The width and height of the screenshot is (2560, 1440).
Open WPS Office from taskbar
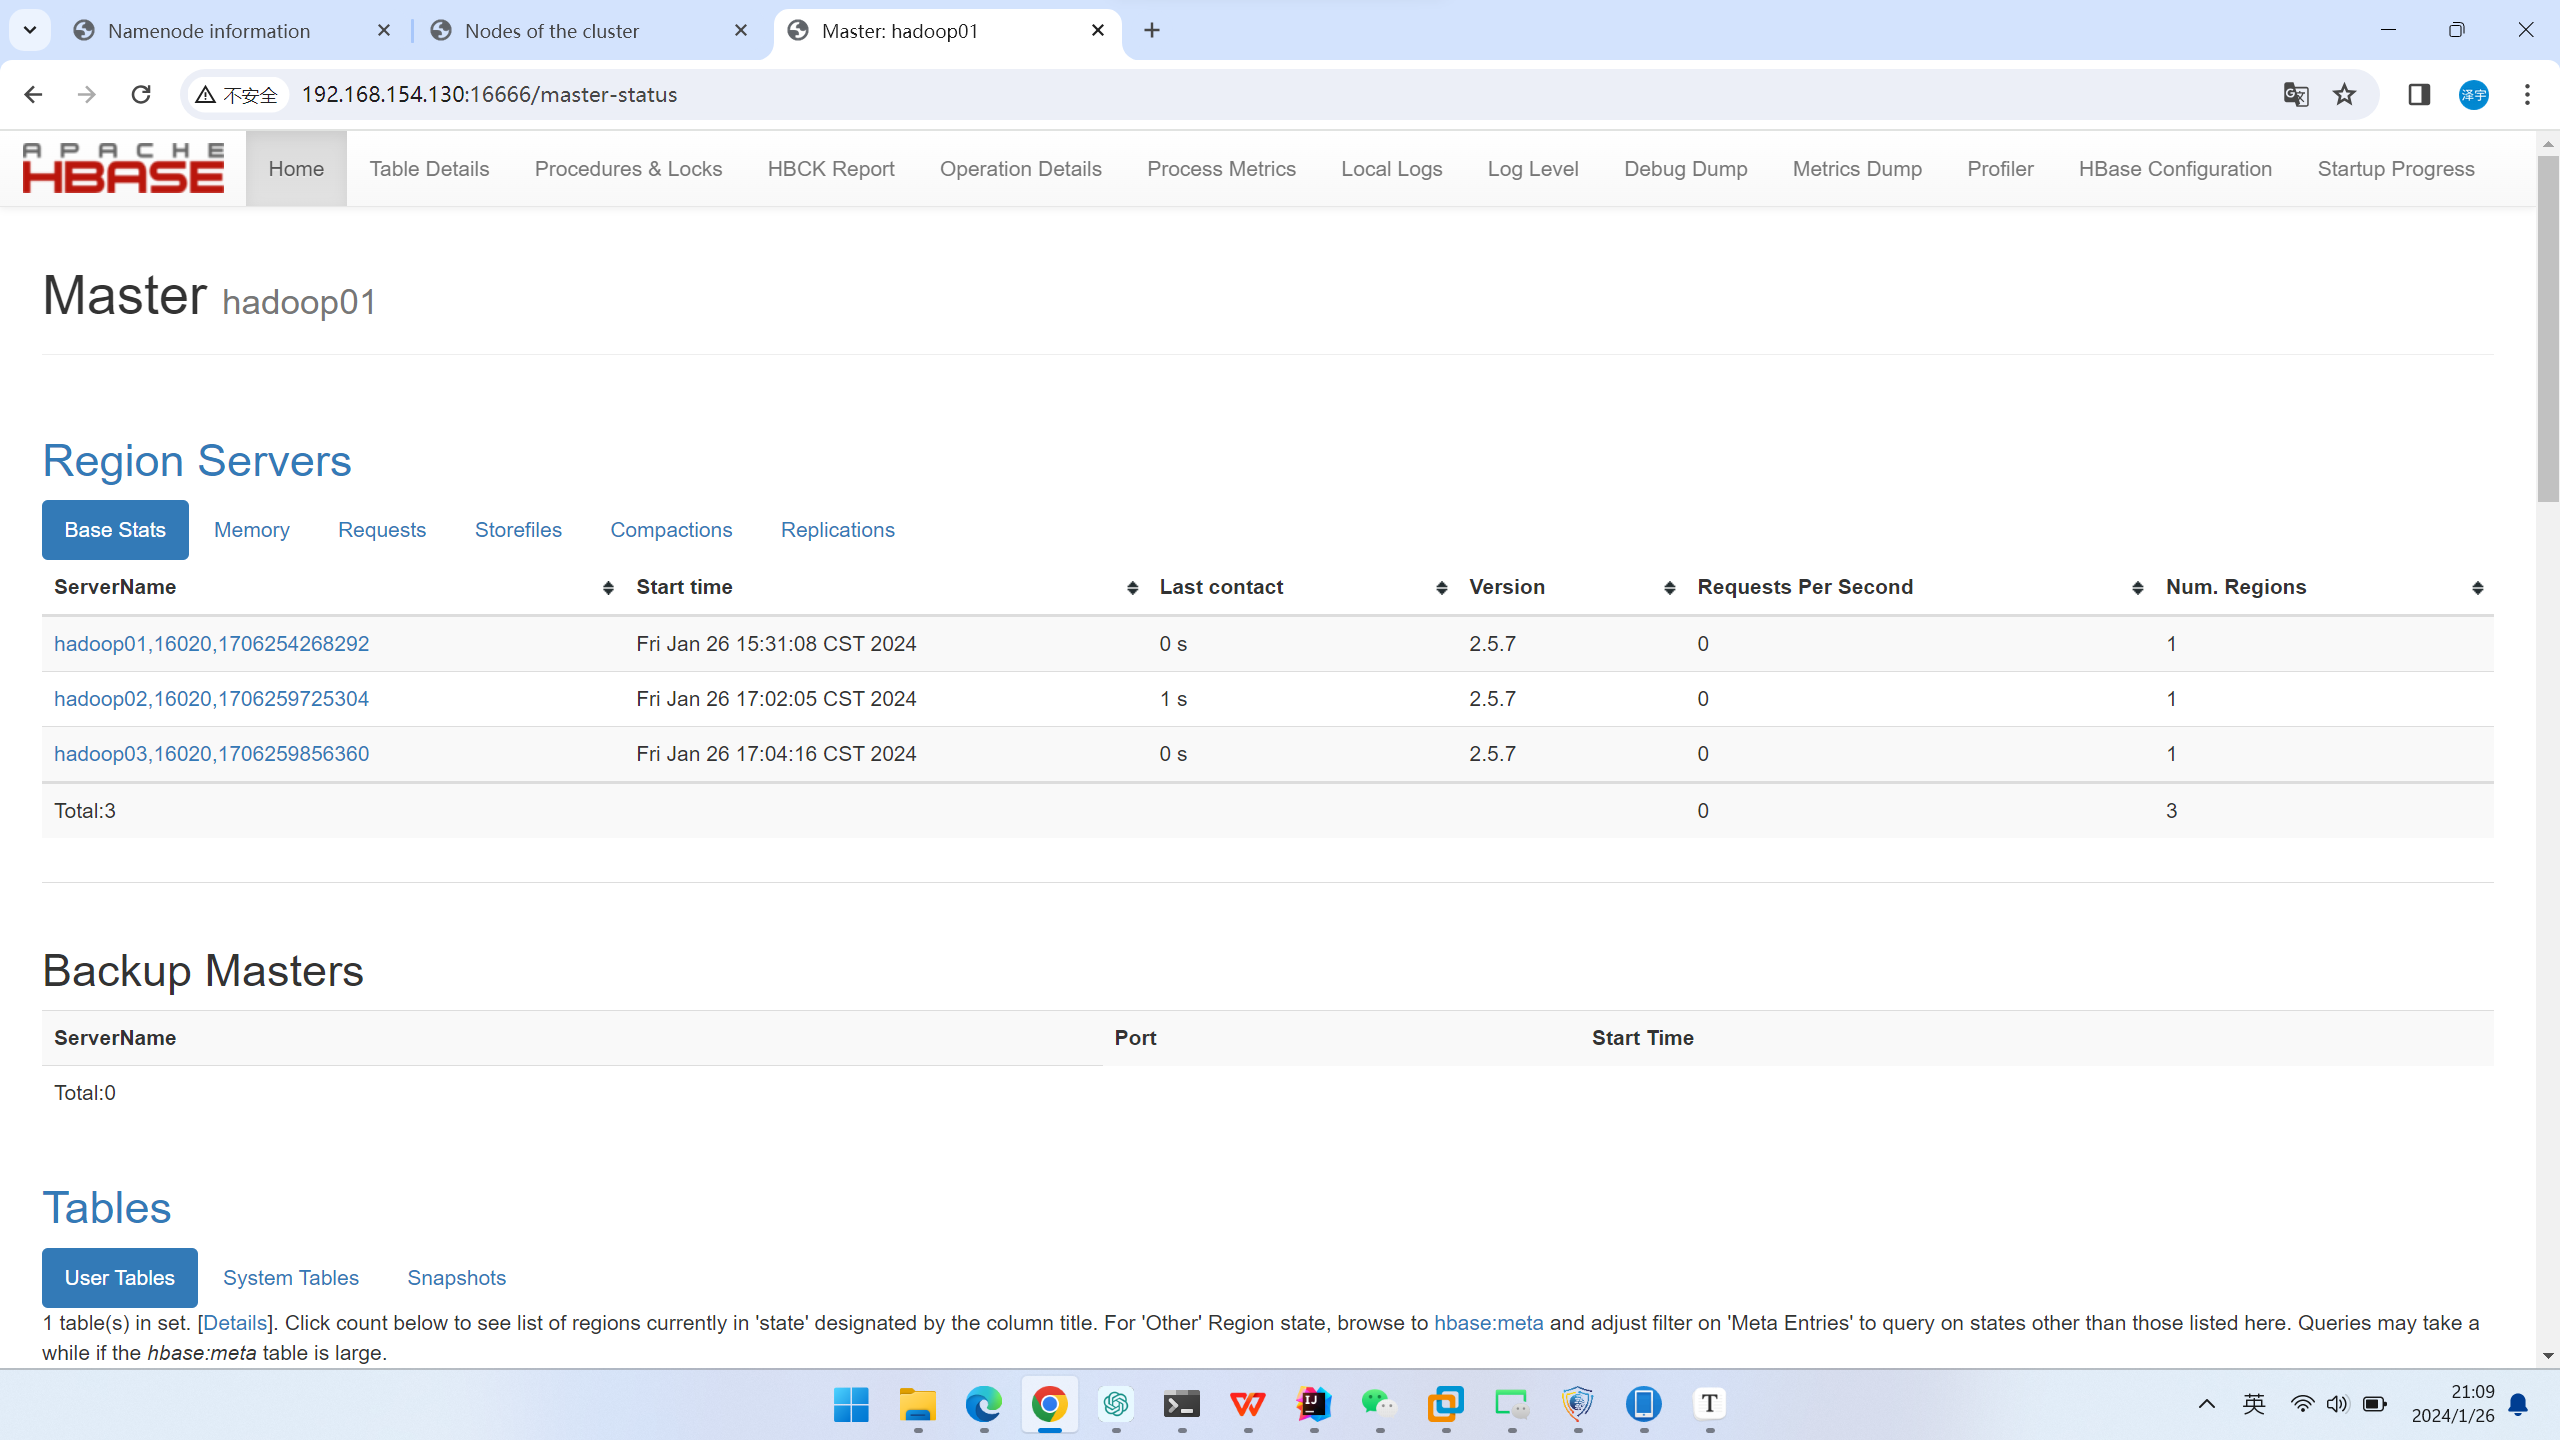point(1247,1404)
